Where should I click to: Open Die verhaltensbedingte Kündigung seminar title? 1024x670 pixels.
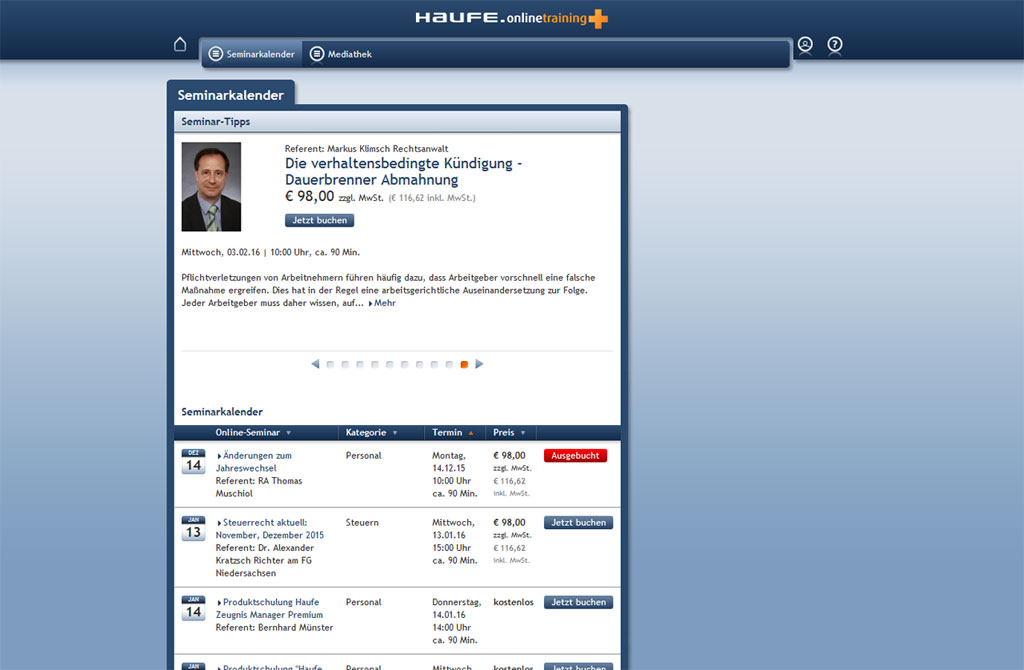403,171
